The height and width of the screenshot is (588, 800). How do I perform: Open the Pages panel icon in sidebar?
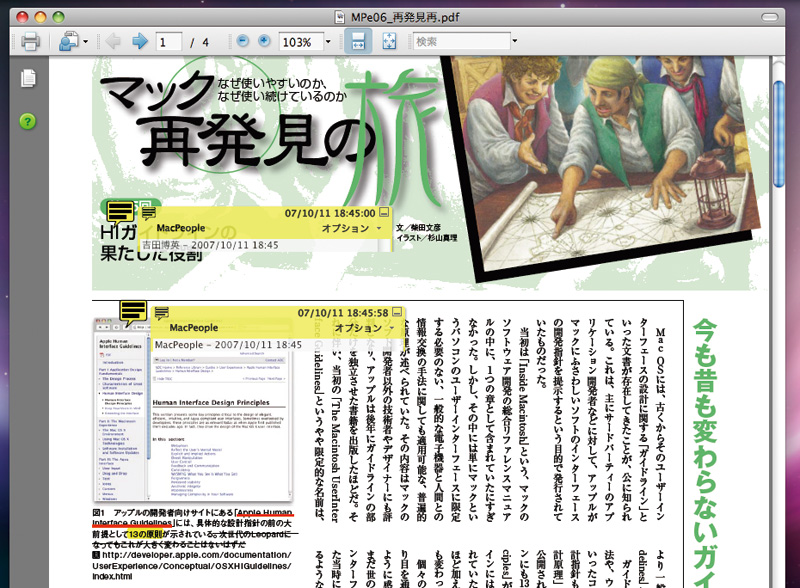[x=29, y=78]
